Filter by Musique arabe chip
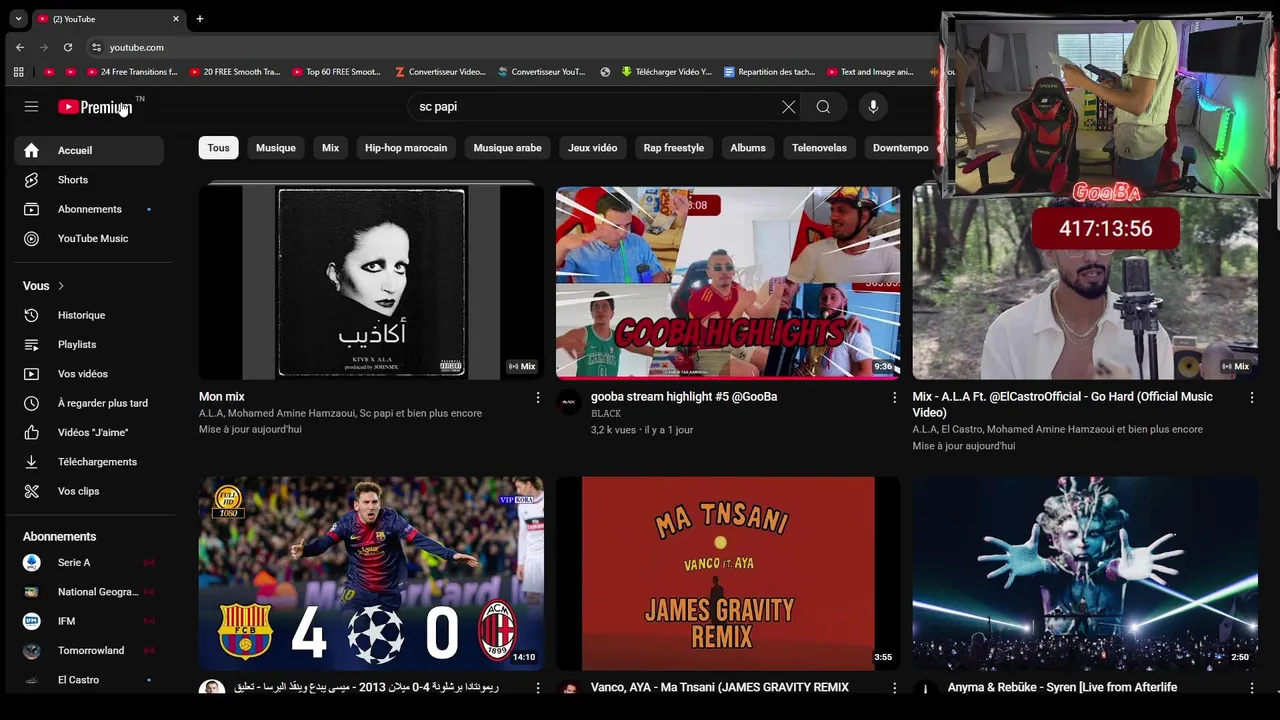Screen dimensions: 1280x720 [x=507, y=148]
